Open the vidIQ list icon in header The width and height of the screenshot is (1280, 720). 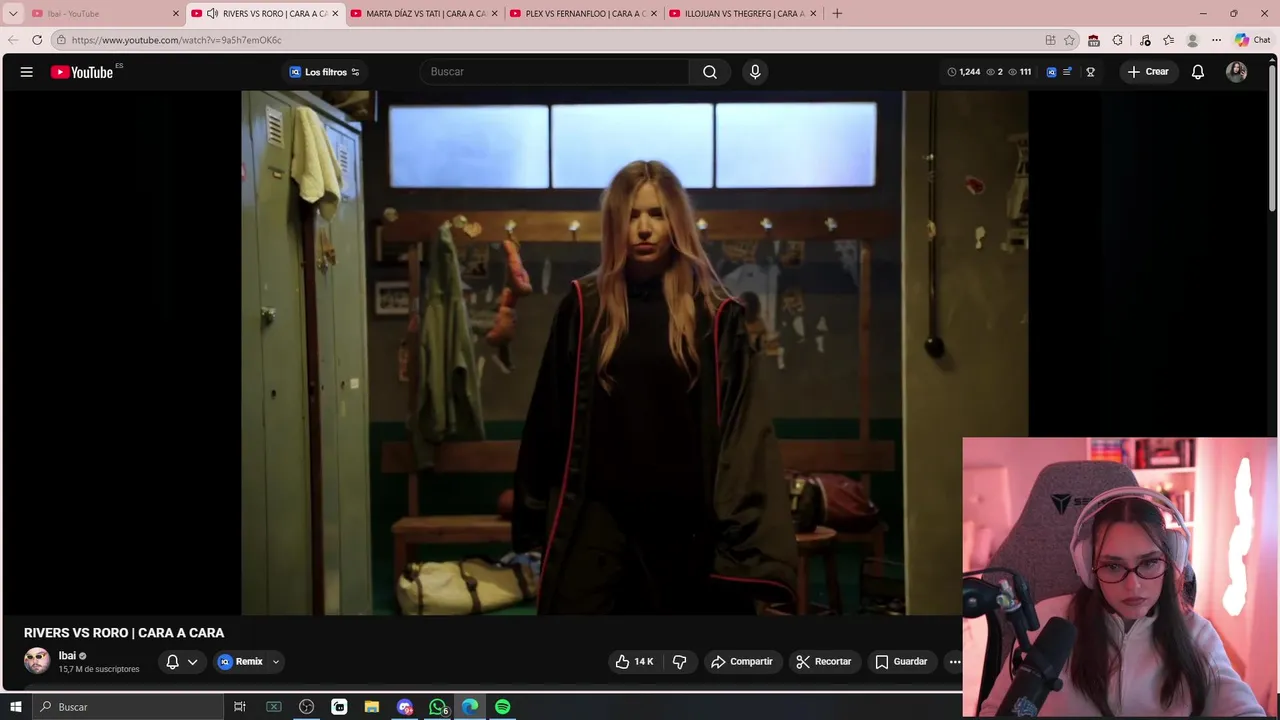1067,72
